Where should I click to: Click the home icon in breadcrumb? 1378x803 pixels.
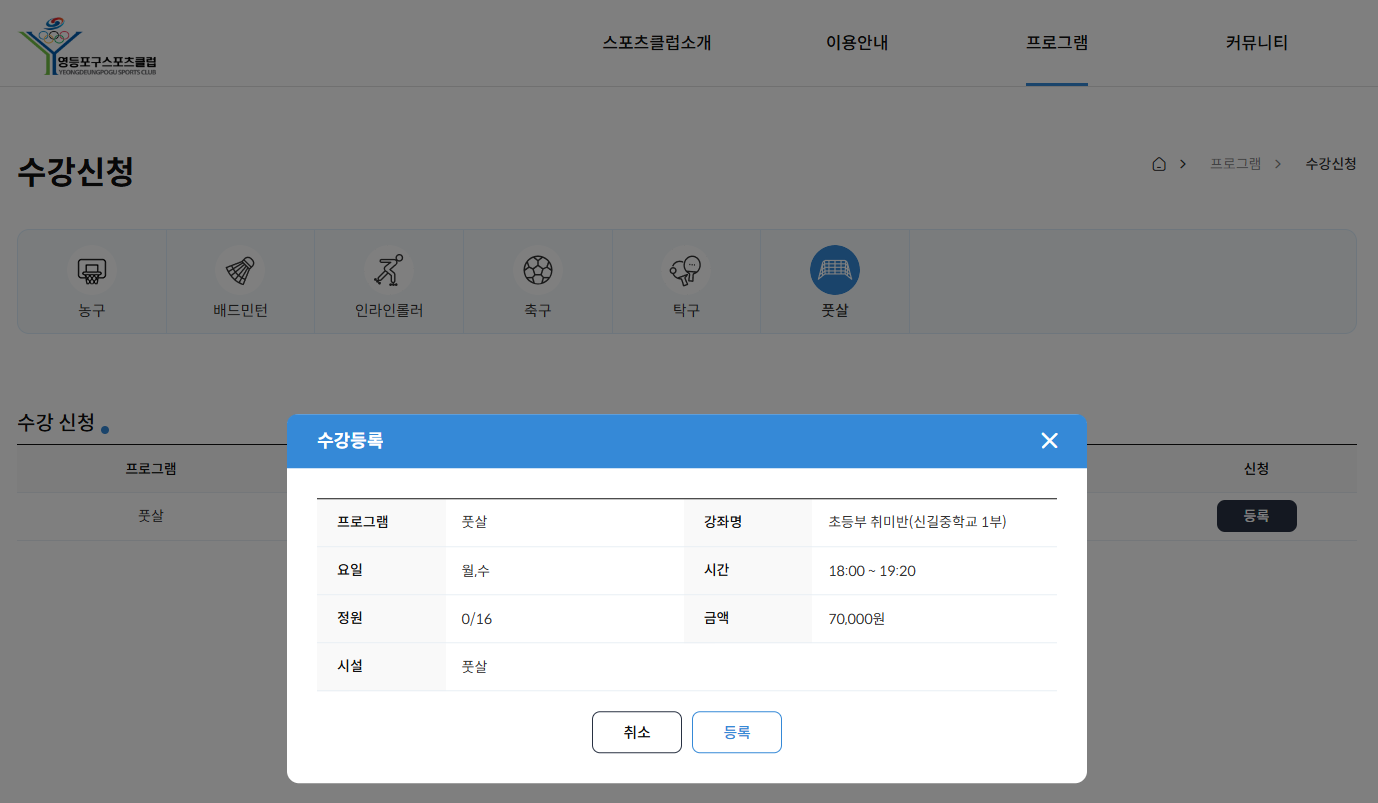(x=1159, y=164)
